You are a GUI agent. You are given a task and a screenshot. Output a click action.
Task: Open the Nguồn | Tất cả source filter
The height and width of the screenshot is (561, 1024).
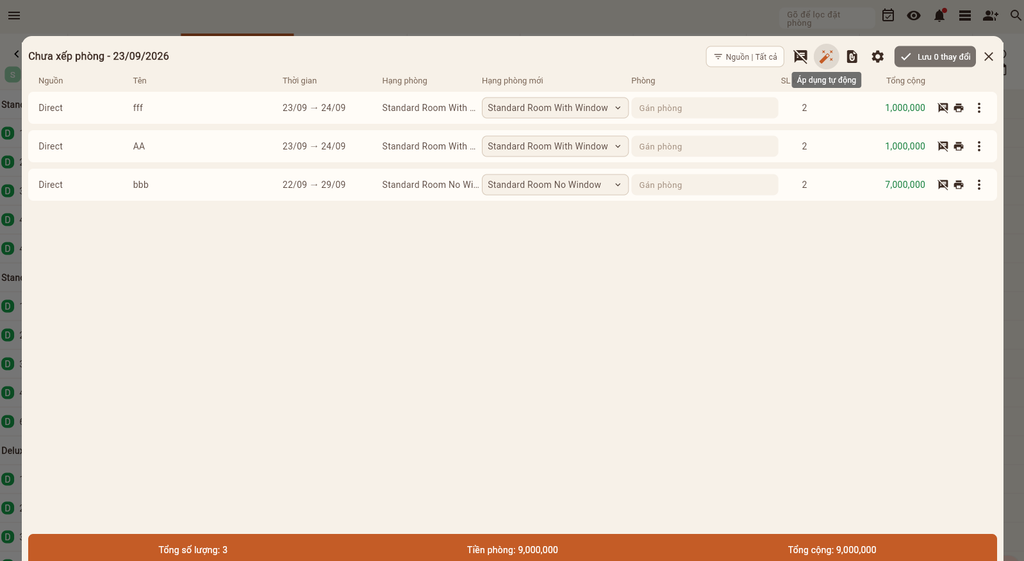pos(745,57)
